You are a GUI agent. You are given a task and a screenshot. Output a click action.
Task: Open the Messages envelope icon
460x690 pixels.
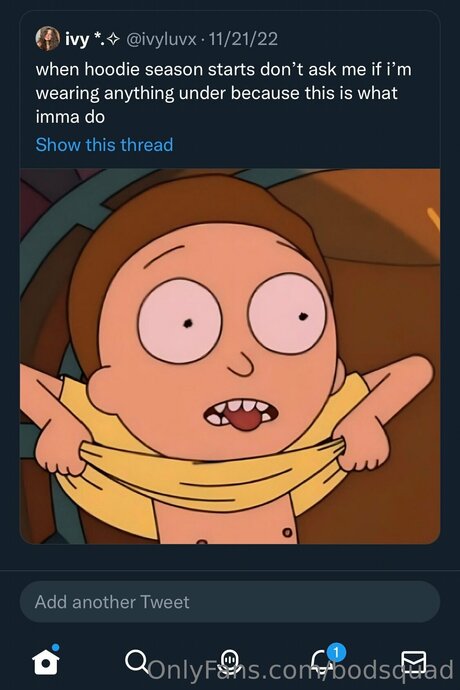point(413,662)
